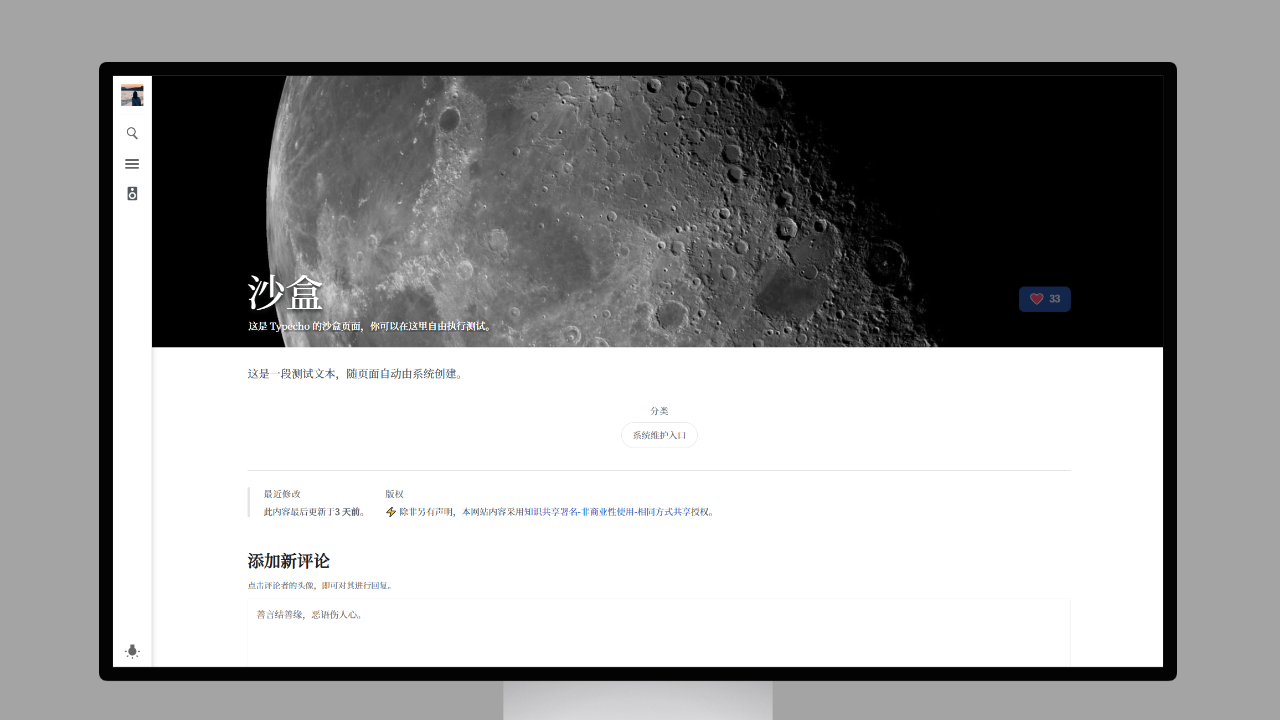This screenshot has height=720, width=1280.
Task: Click the subtitle 这是 Typecho 的沙盒页面
Action: click(371, 326)
